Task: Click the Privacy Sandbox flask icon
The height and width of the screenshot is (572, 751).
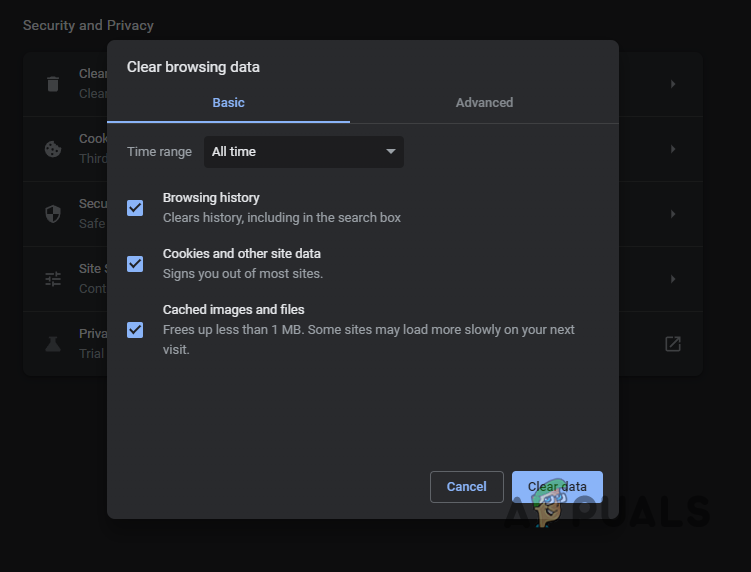Action: [x=53, y=344]
